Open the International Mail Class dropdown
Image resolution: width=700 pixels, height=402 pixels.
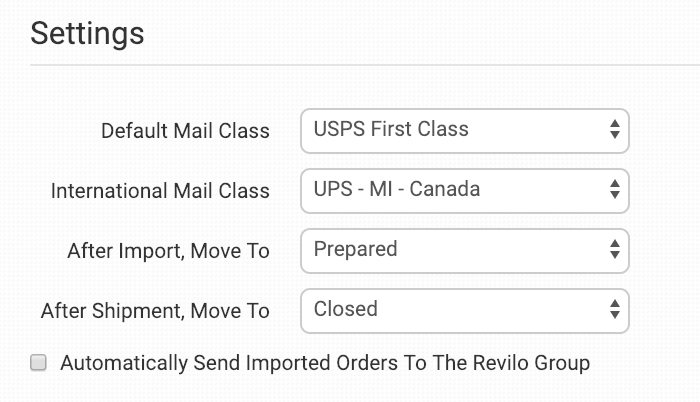(464, 190)
